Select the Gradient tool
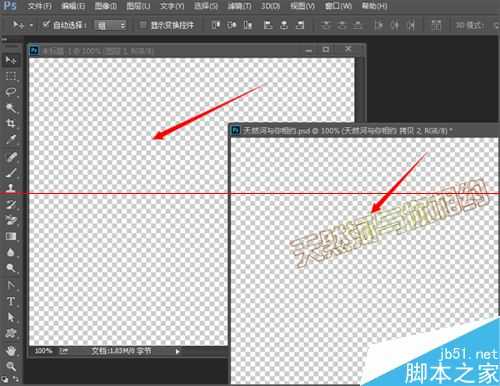The width and height of the screenshot is (500, 386). click(11, 236)
